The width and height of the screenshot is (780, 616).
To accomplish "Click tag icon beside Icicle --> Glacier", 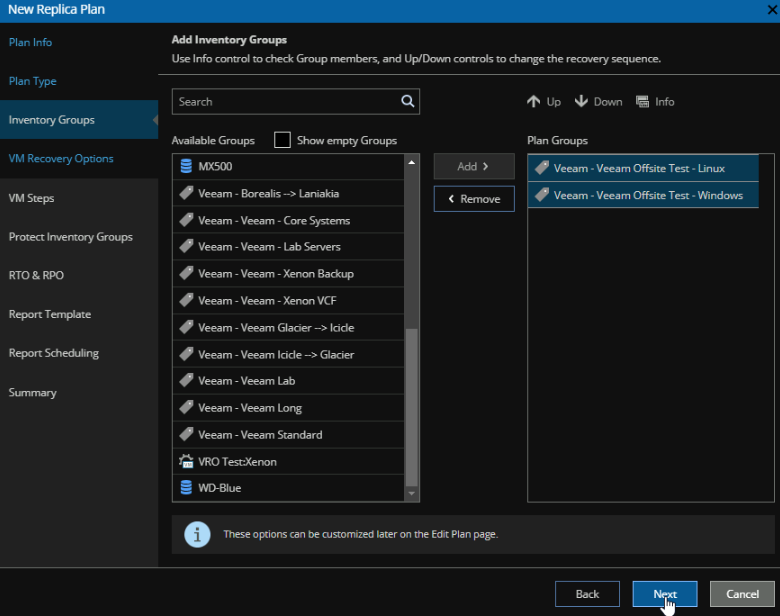I will click(x=186, y=354).
